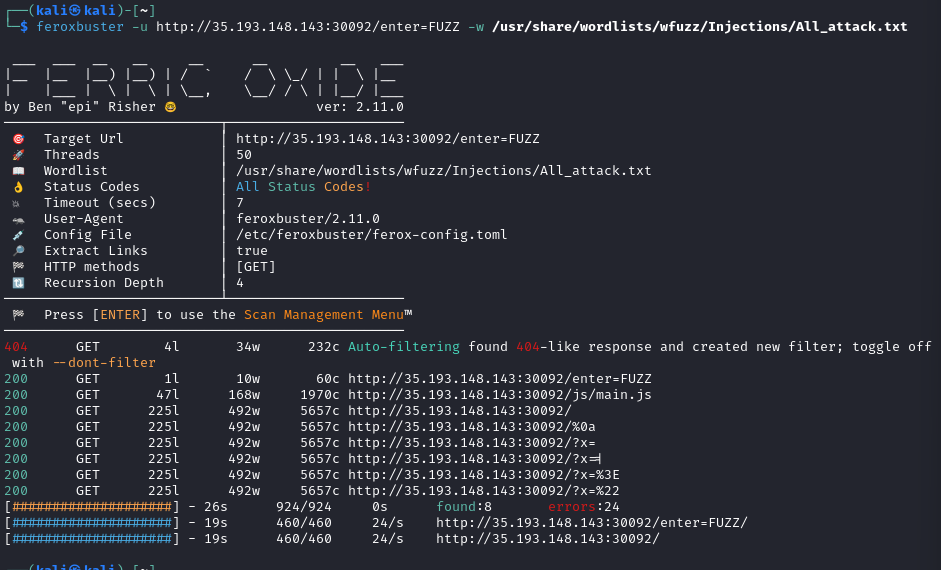Image resolution: width=941 pixels, height=570 pixels.
Task: Click 'errors:24' in the summary line
Action: pyautogui.click(x=584, y=507)
